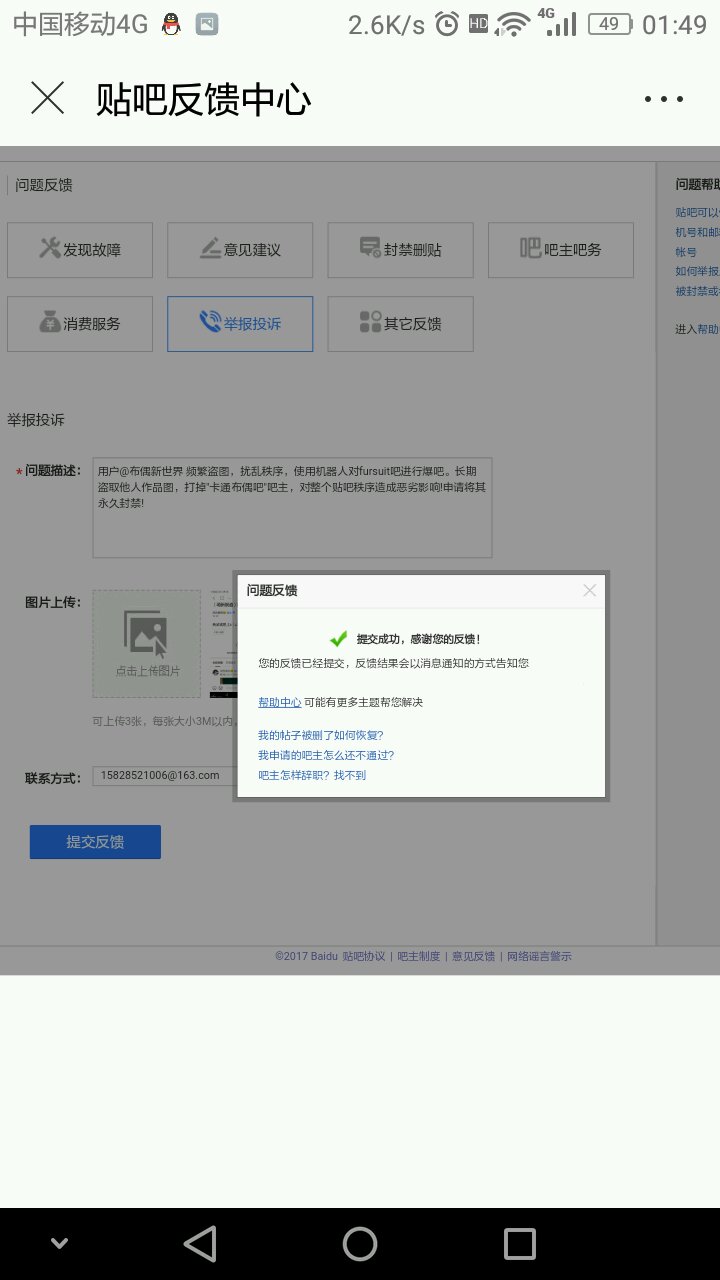Screen dimensions: 720x1280
Task: Close the 问题反馈 success dialog
Action: [589, 591]
